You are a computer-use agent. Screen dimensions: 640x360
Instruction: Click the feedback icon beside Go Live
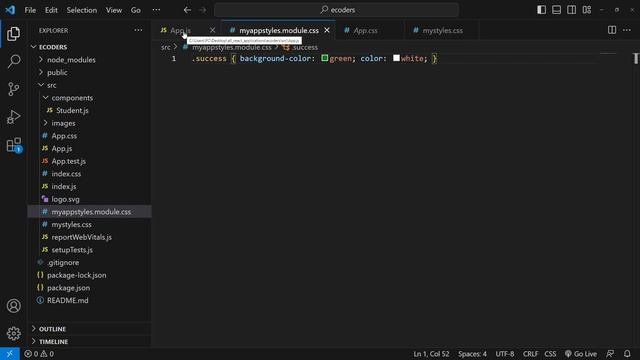(610, 354)
